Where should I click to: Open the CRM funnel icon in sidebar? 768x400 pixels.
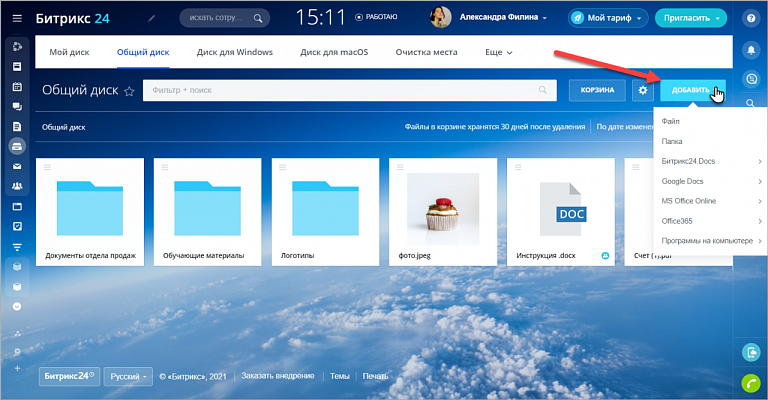click(x=17, y=247)
